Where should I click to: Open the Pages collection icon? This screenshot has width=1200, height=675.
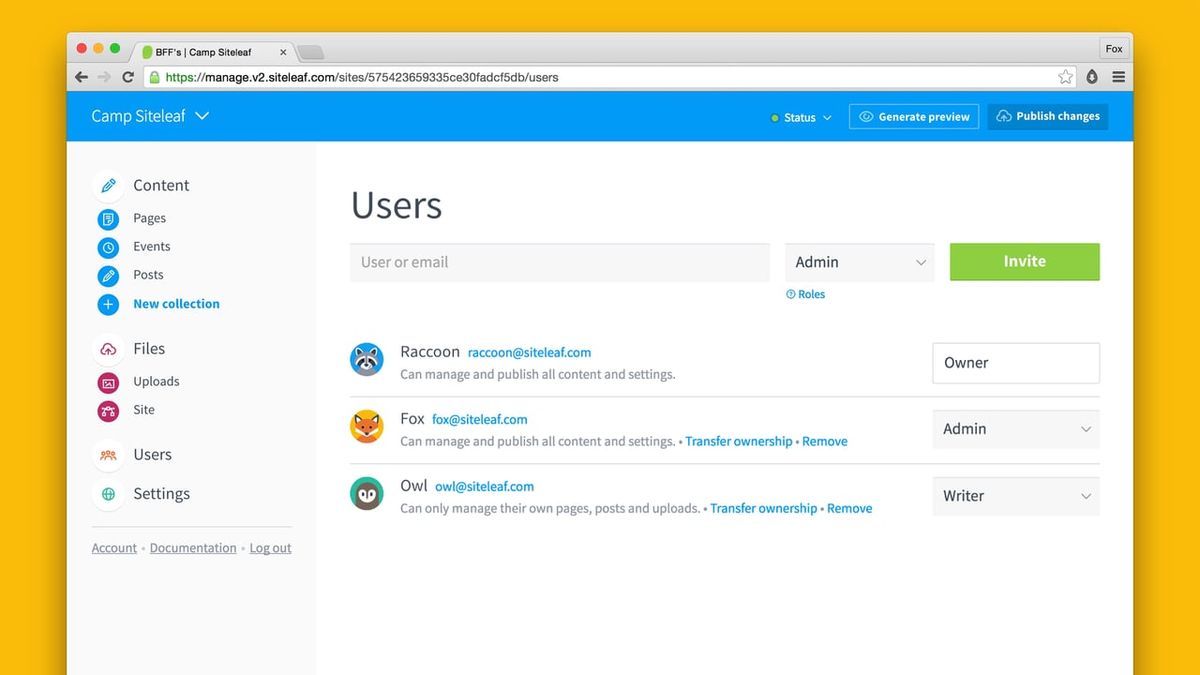108,219
